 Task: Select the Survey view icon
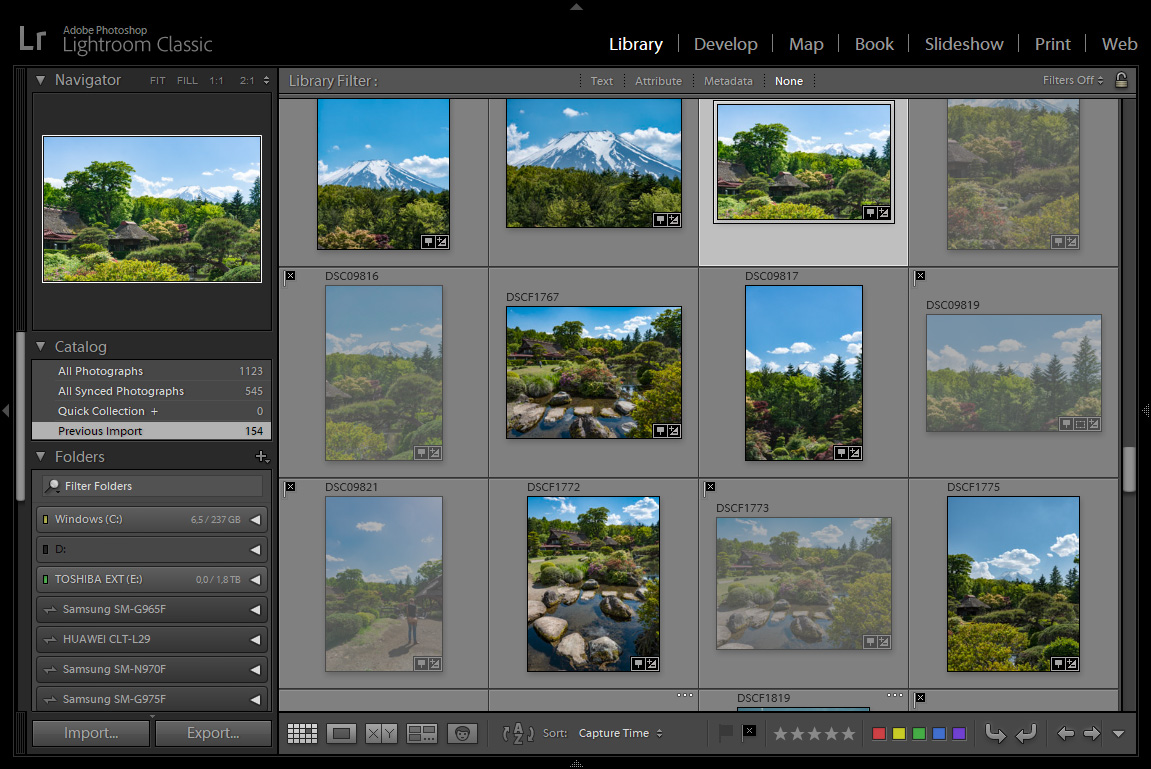pos(424,733)
